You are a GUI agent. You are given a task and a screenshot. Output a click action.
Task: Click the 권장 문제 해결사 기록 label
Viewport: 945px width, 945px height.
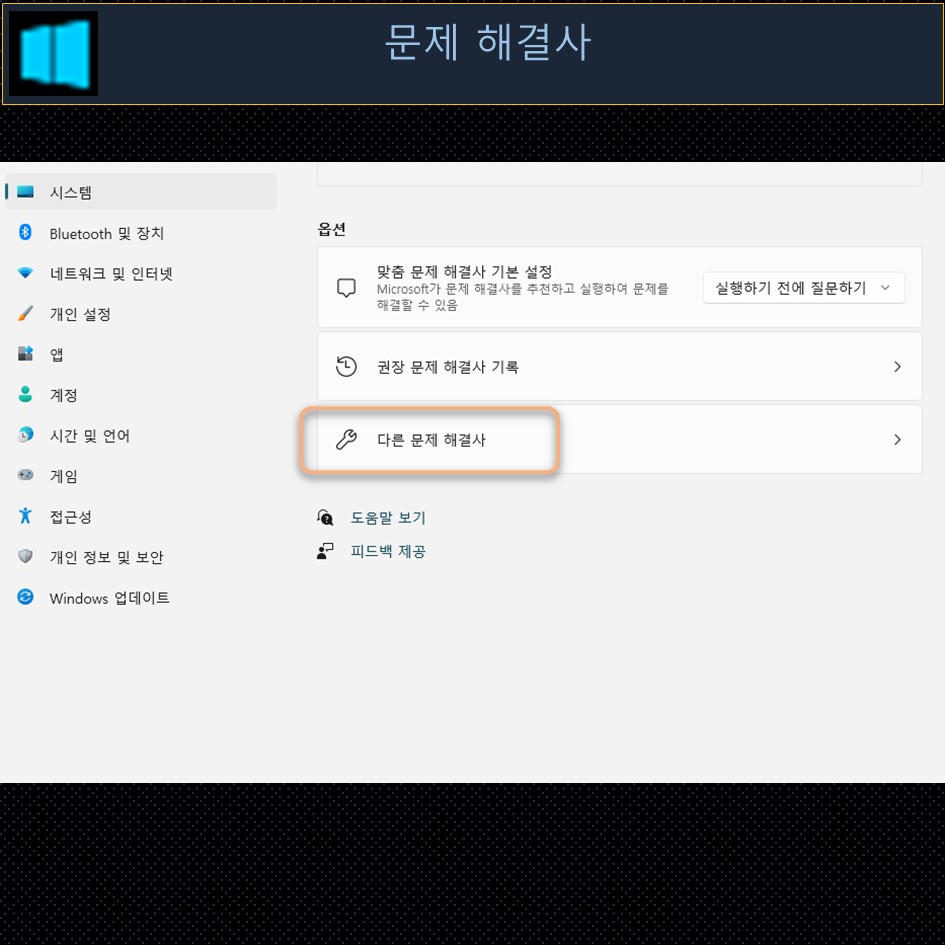tap(448, 366)
